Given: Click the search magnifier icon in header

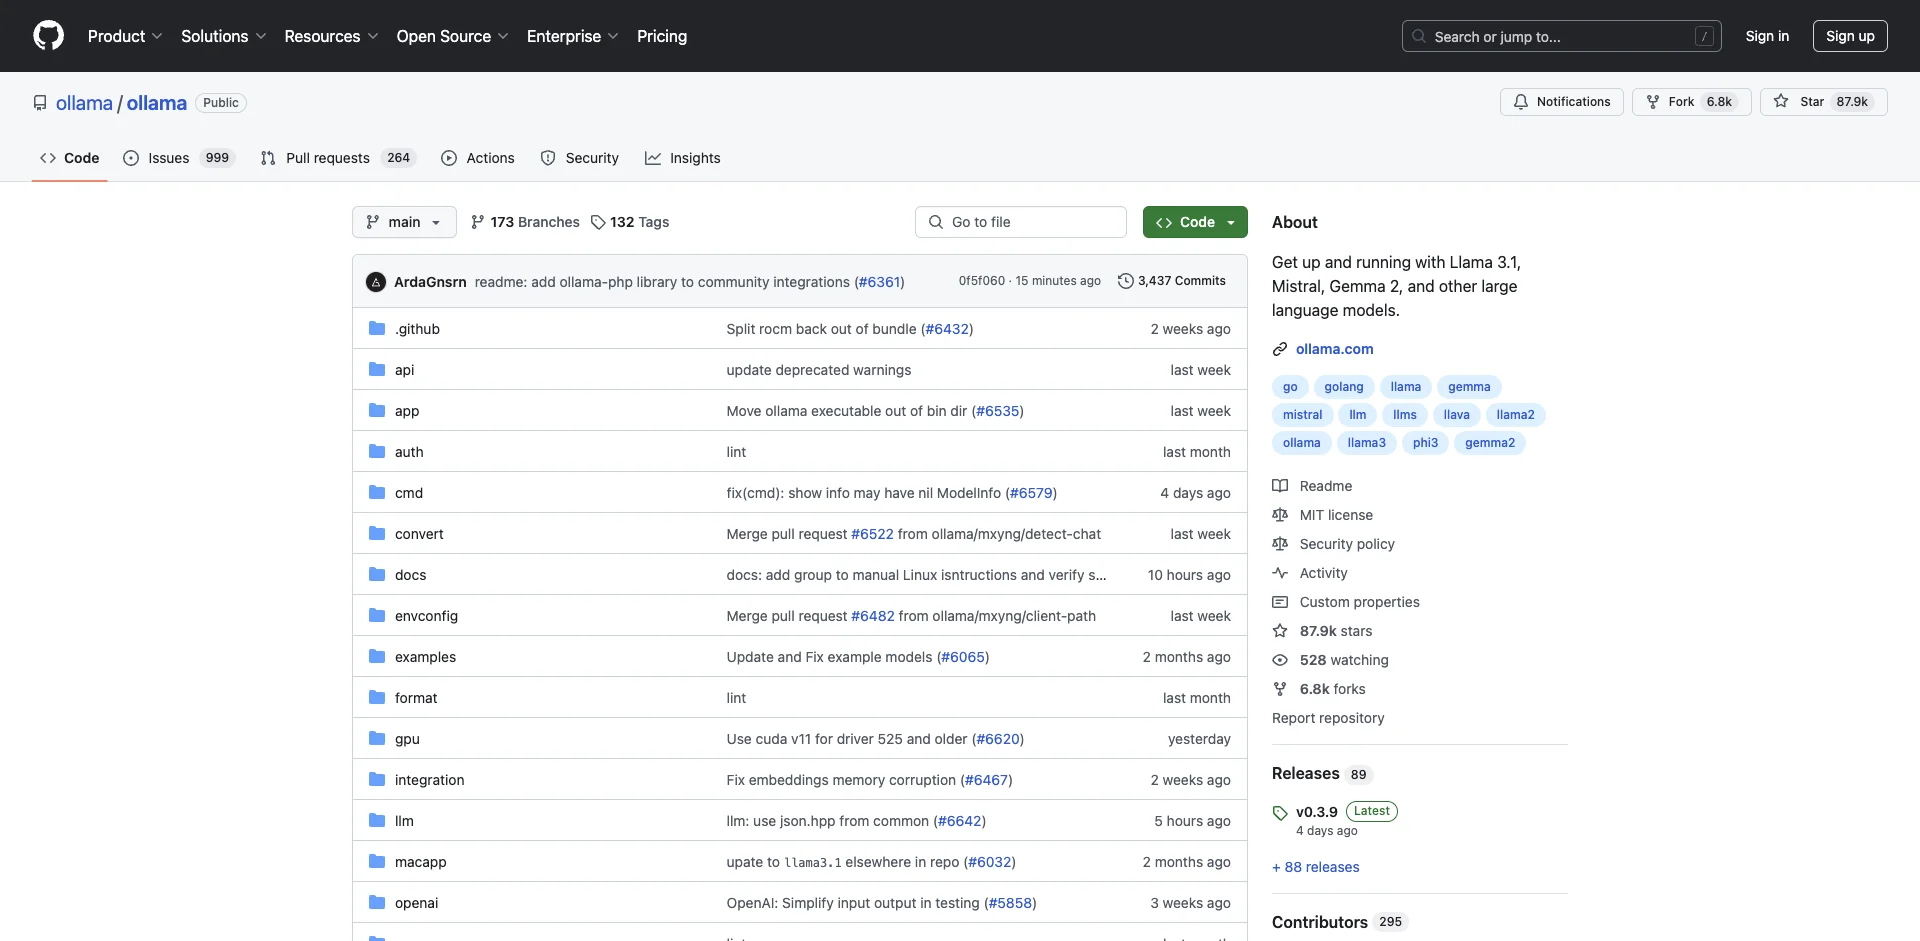Looking at the screenshot, I should click(x=1419, y=36).
